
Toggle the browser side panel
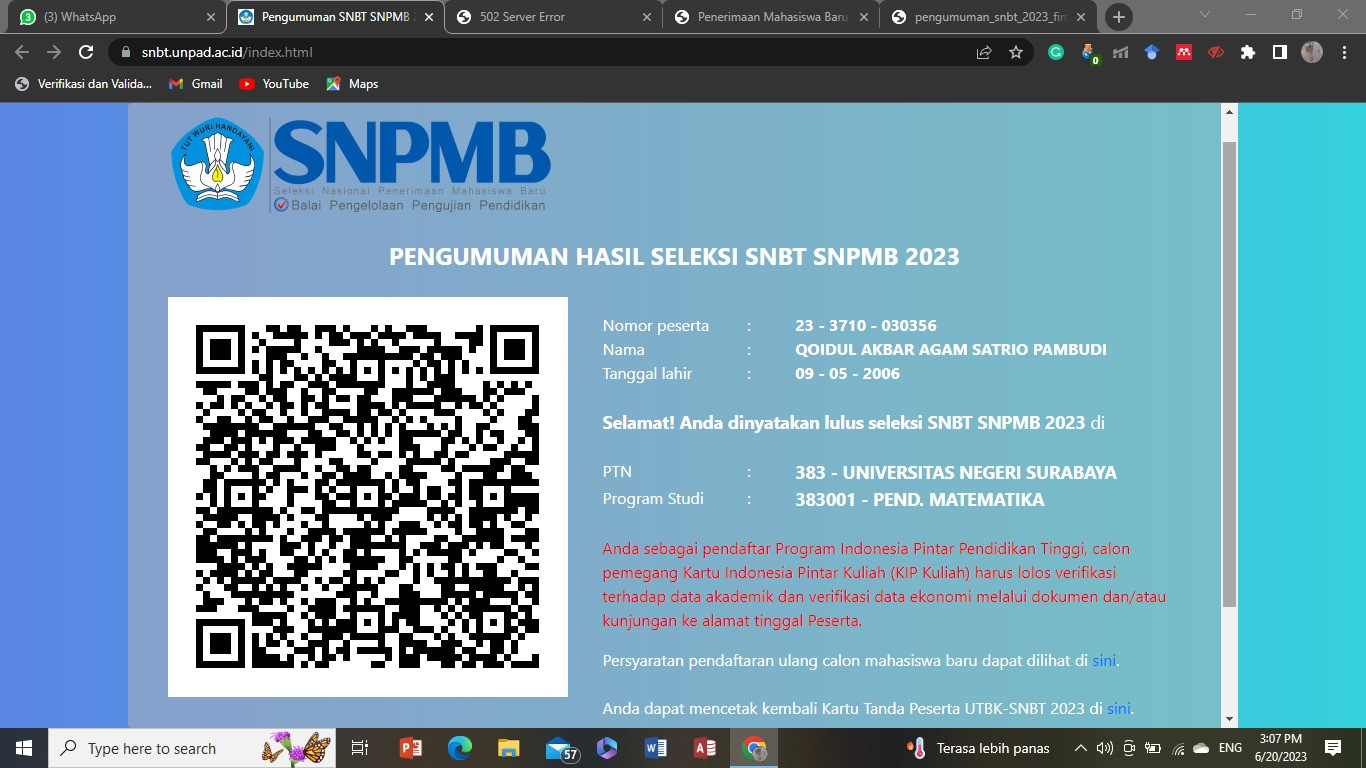(x=1279, y=52)
